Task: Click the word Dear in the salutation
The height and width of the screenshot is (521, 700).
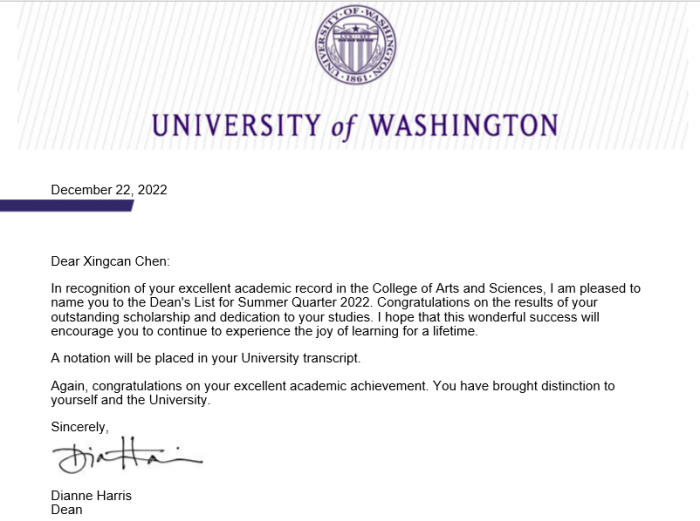Action: pyautogui.click(x=66, y=262)
